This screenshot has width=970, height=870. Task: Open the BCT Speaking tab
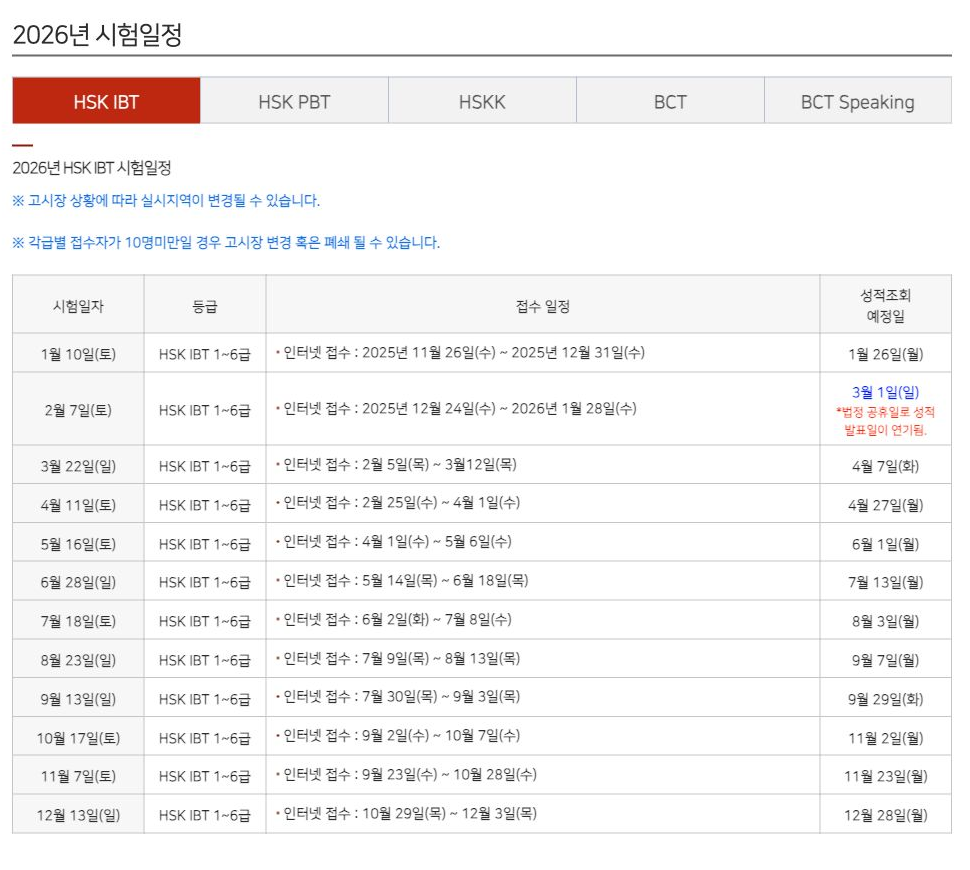[x=858, y=101]
